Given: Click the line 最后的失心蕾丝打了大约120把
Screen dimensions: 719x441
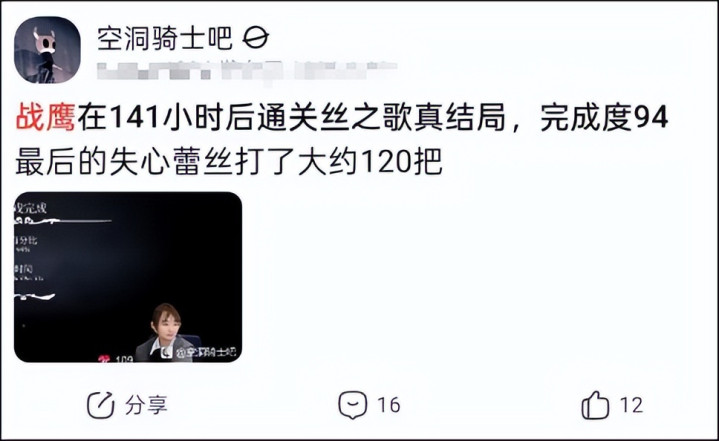Looking at the screenshot, I should 229,162.
